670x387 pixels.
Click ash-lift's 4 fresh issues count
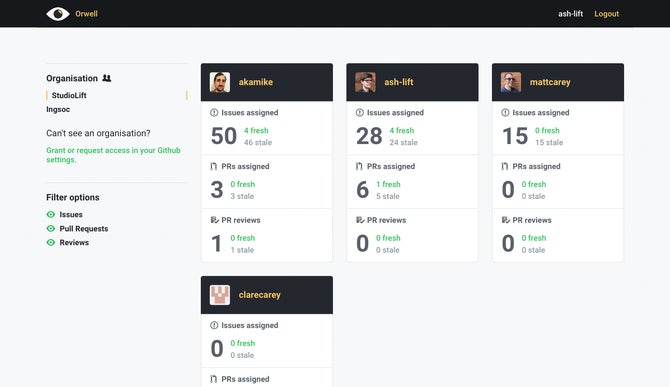pos(402,130)
